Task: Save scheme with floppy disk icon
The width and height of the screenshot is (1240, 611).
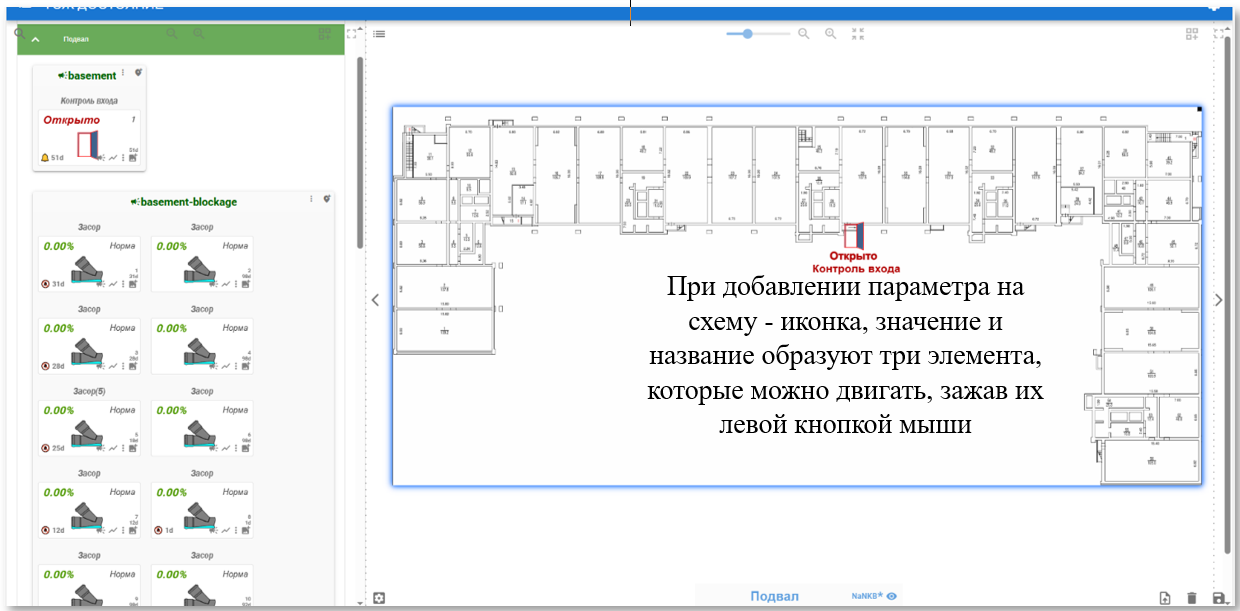Action: click(x=1218, y=598)
